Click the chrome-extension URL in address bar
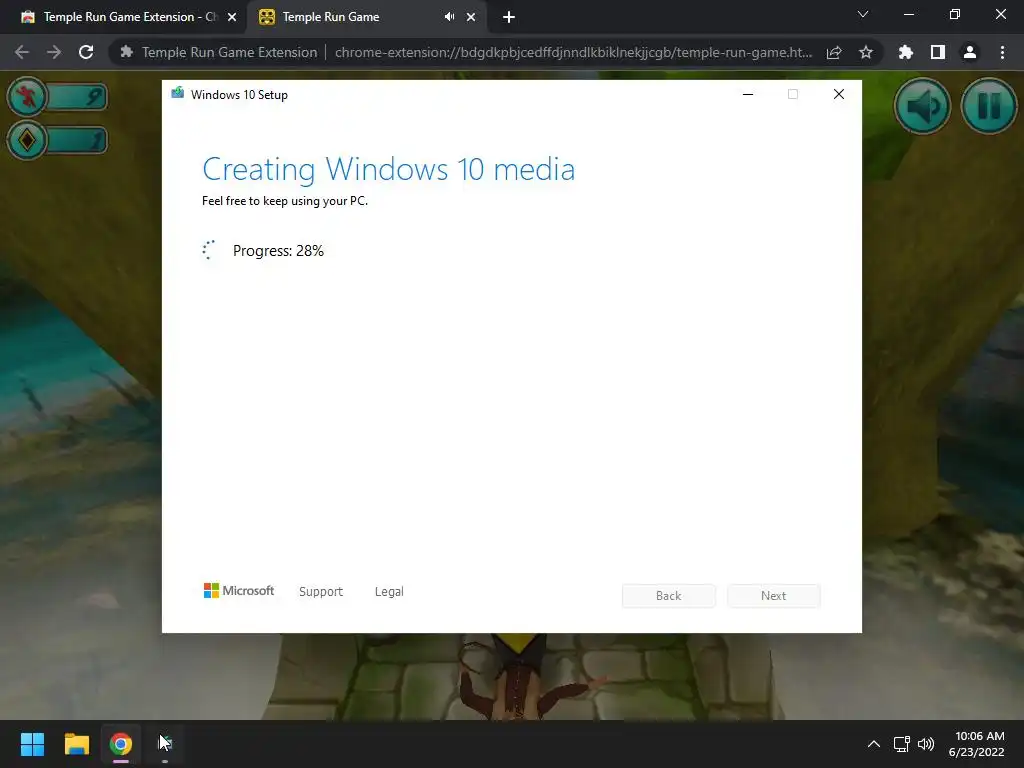This screenshot has height=768, width=1024. pos(573,52)
